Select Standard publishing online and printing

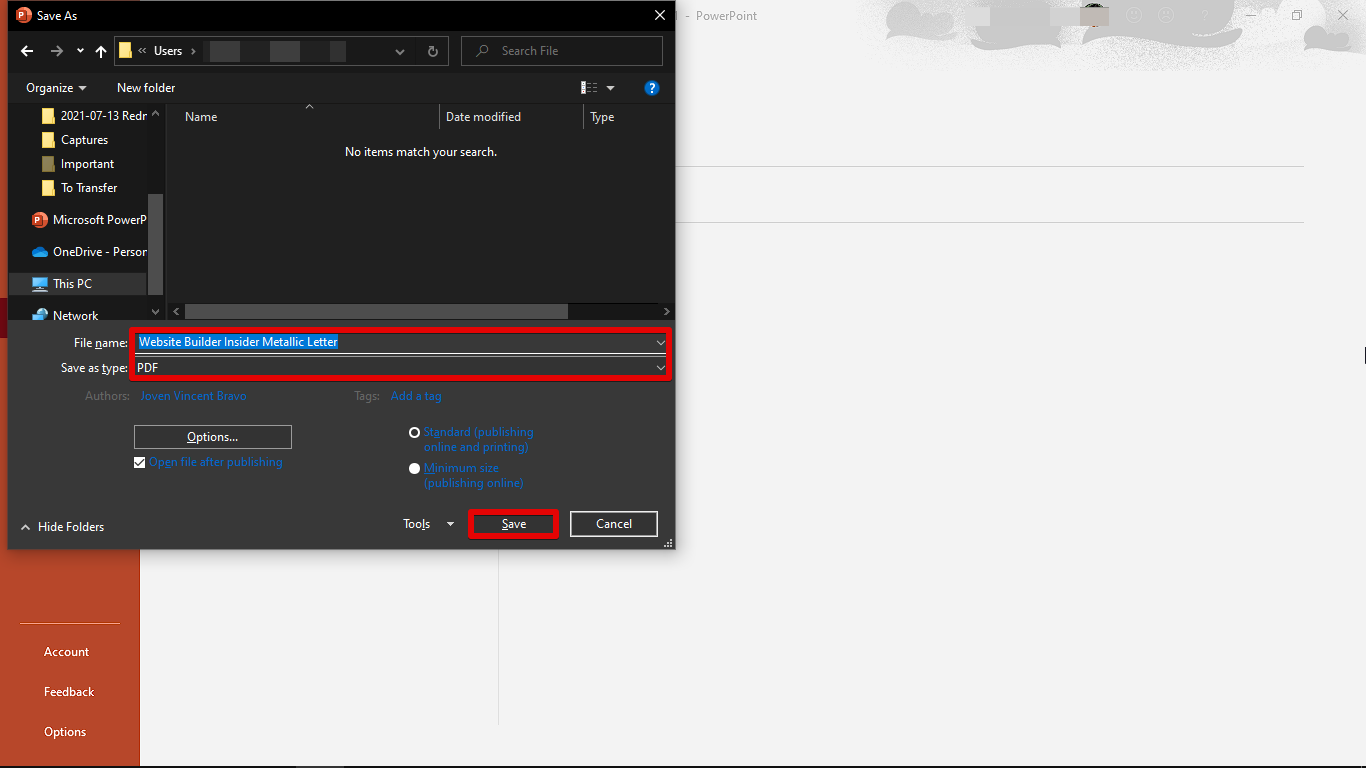click(x=414, y=432)
